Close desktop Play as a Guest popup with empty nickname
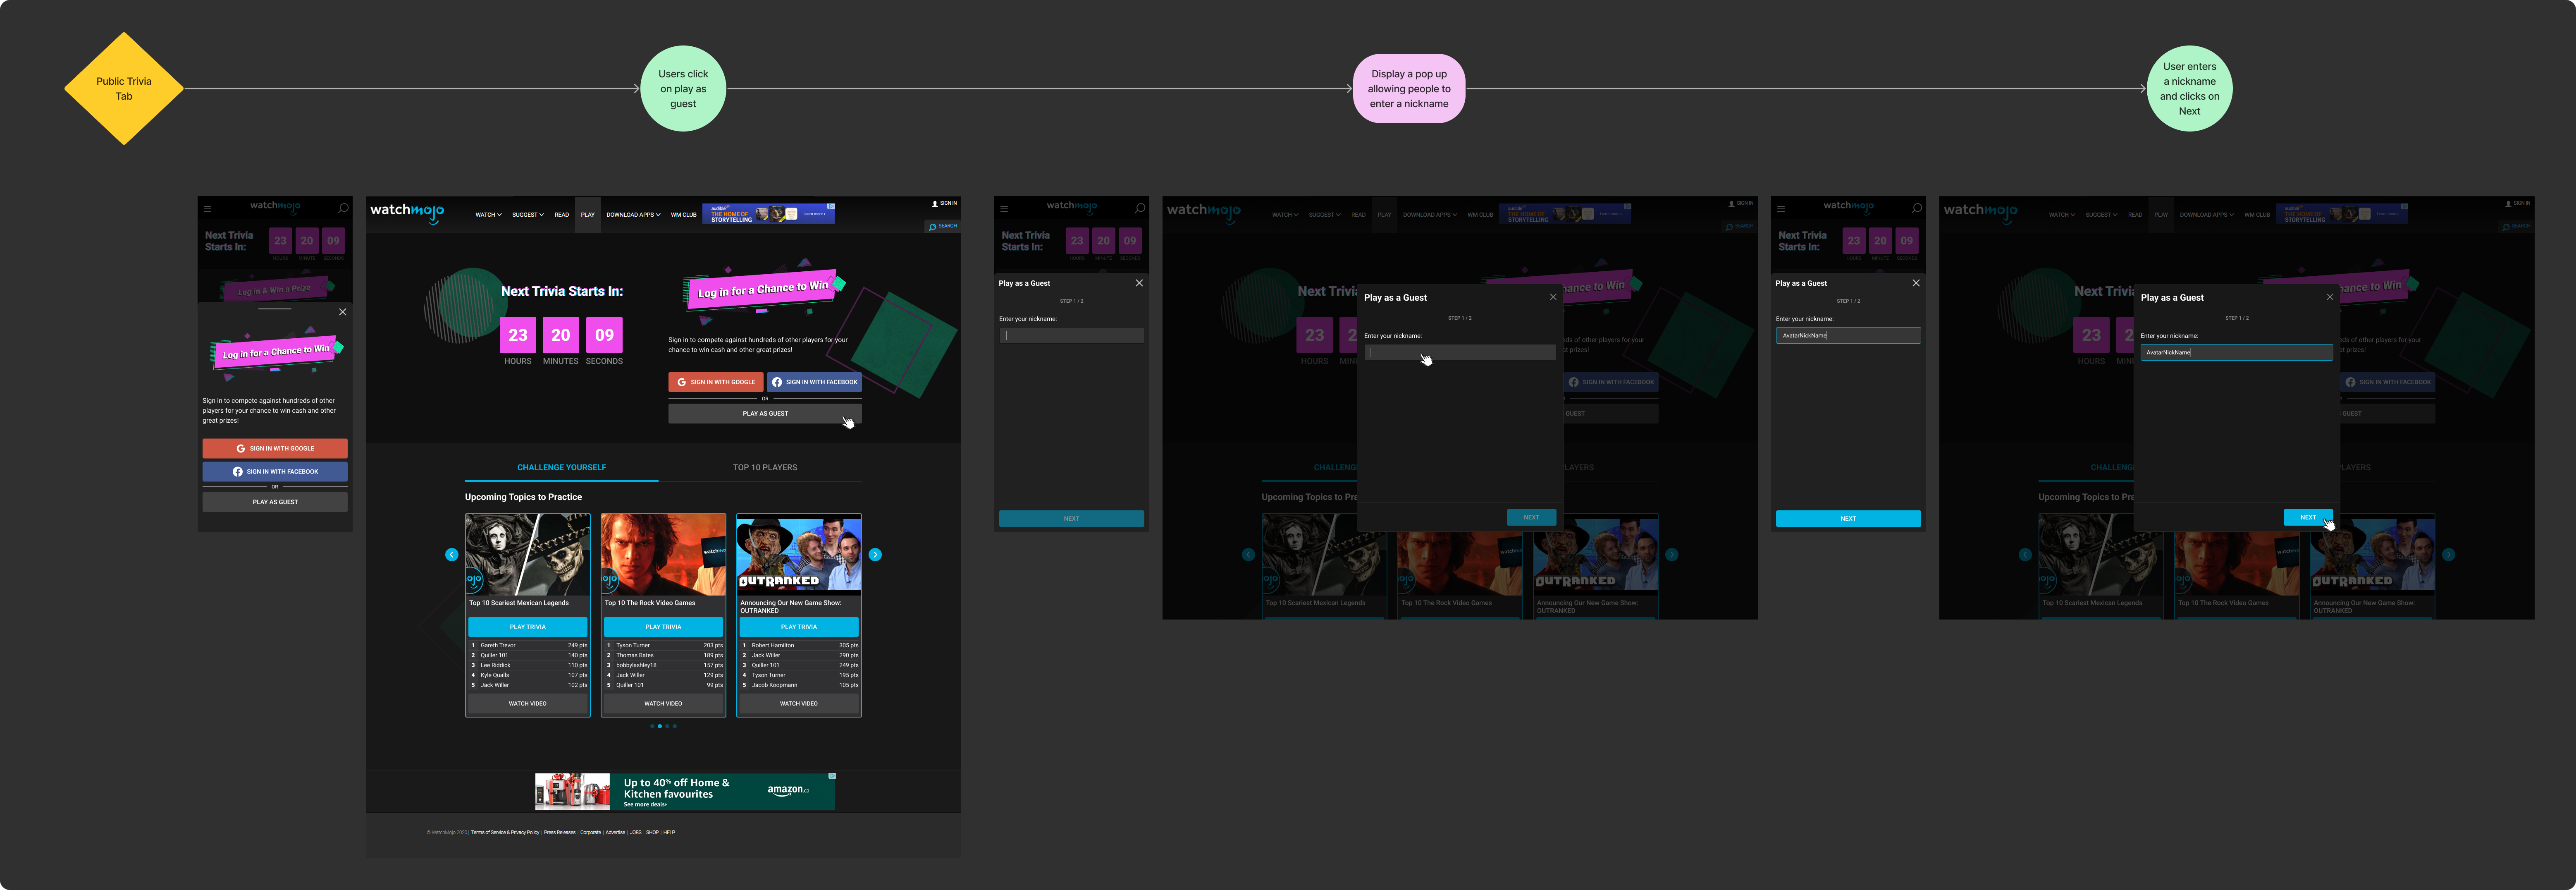Image resolution: width=2576 pixels, height=890 pixels. pyautogui.click(x=1553, y=297)
